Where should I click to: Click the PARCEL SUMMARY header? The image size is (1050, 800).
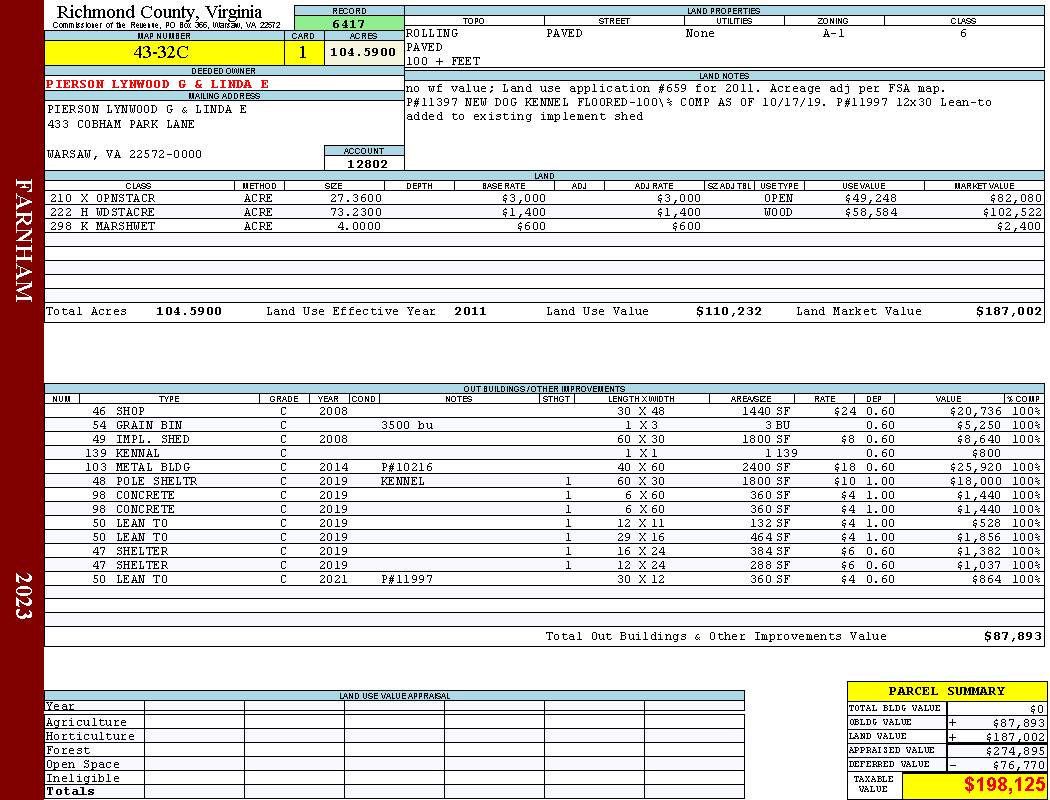pyautogui.click(x=946, y=691)
